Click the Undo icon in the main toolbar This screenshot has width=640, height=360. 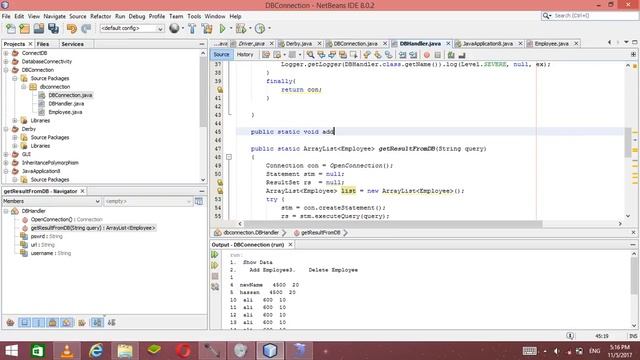coord(72,29)
